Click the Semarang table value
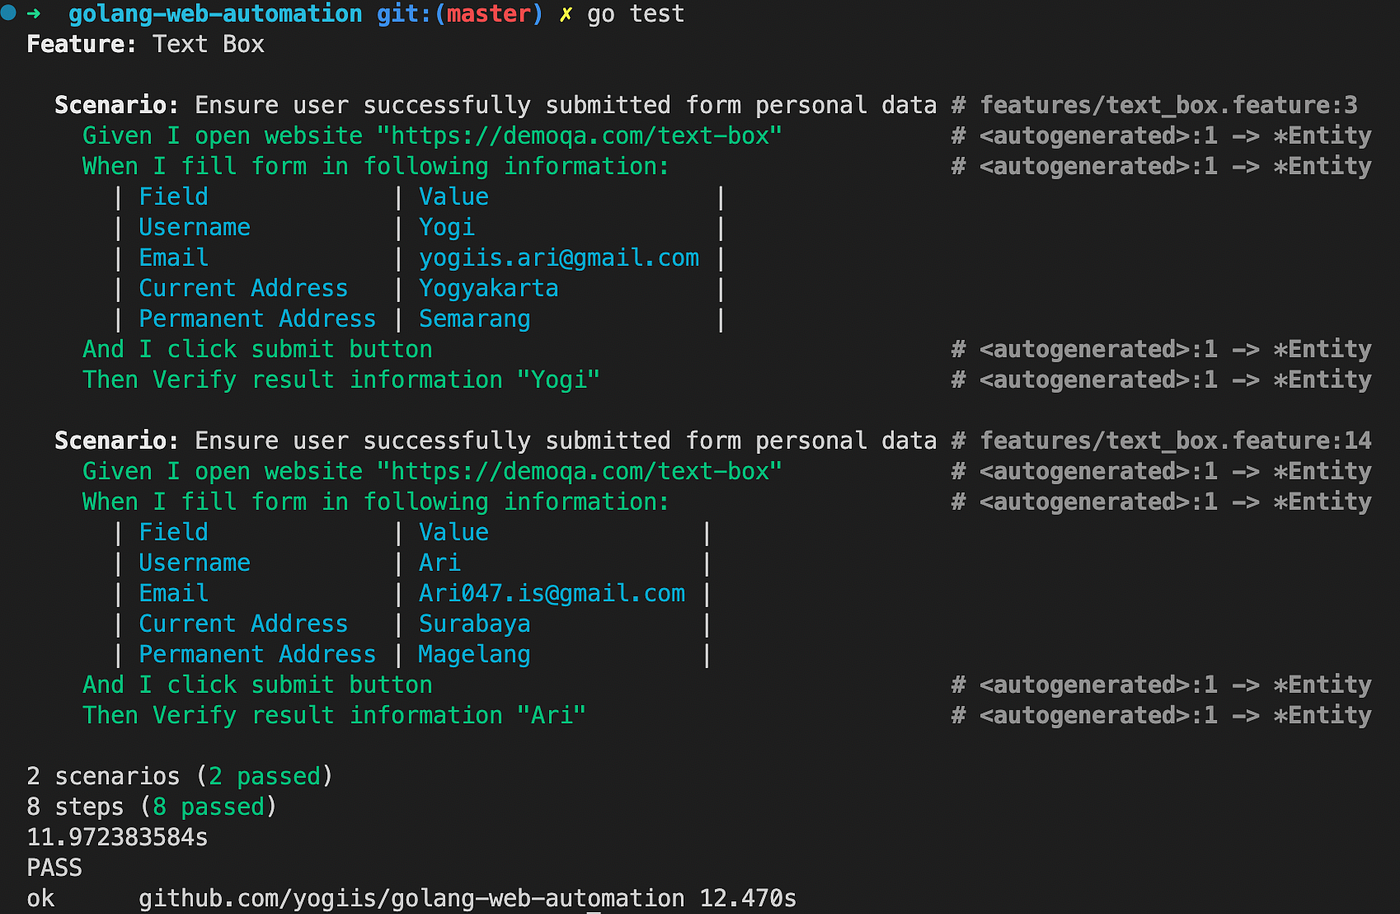Image resolution: width=1400 pixels, height=914 pixels. click(475, 319)
